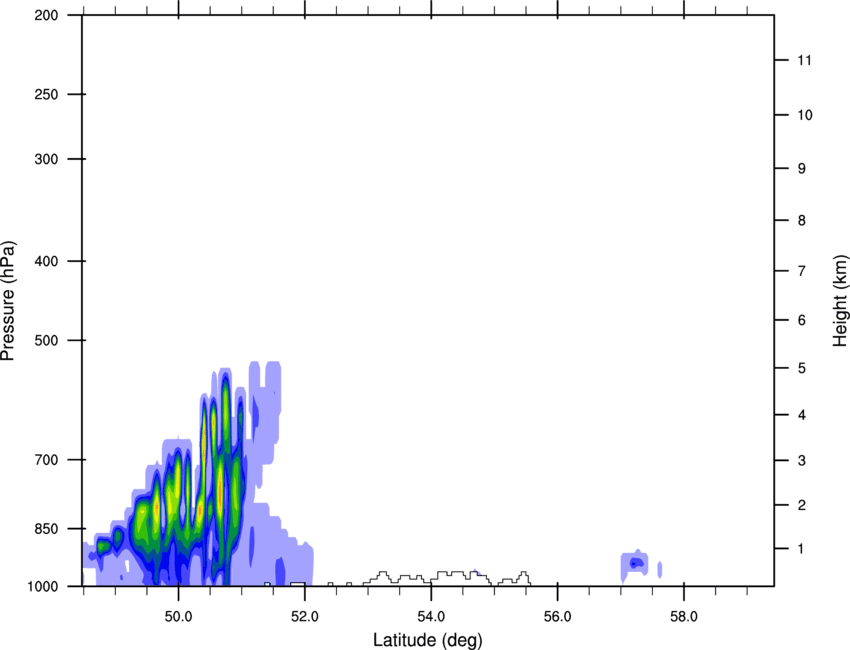Click the 'Height (km)' axis title
850x650 pixels.
click(840, 300)
